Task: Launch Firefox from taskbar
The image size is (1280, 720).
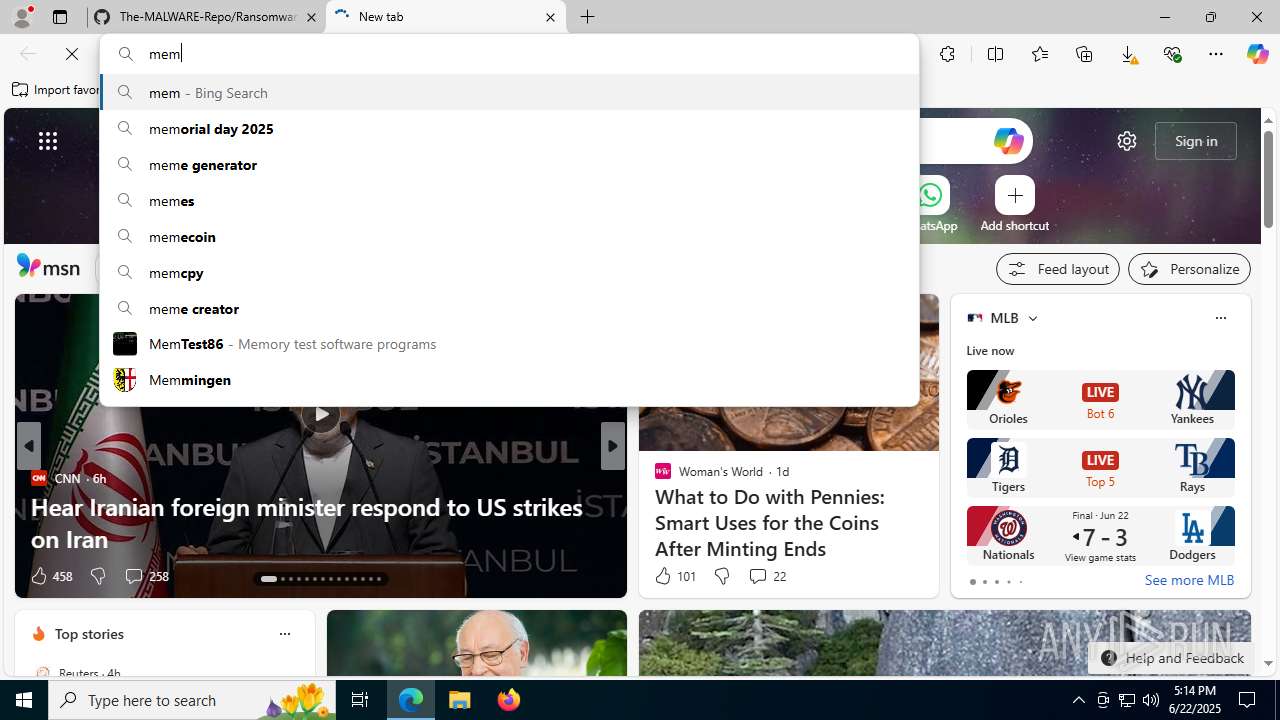Action: [x=508, y=700]
